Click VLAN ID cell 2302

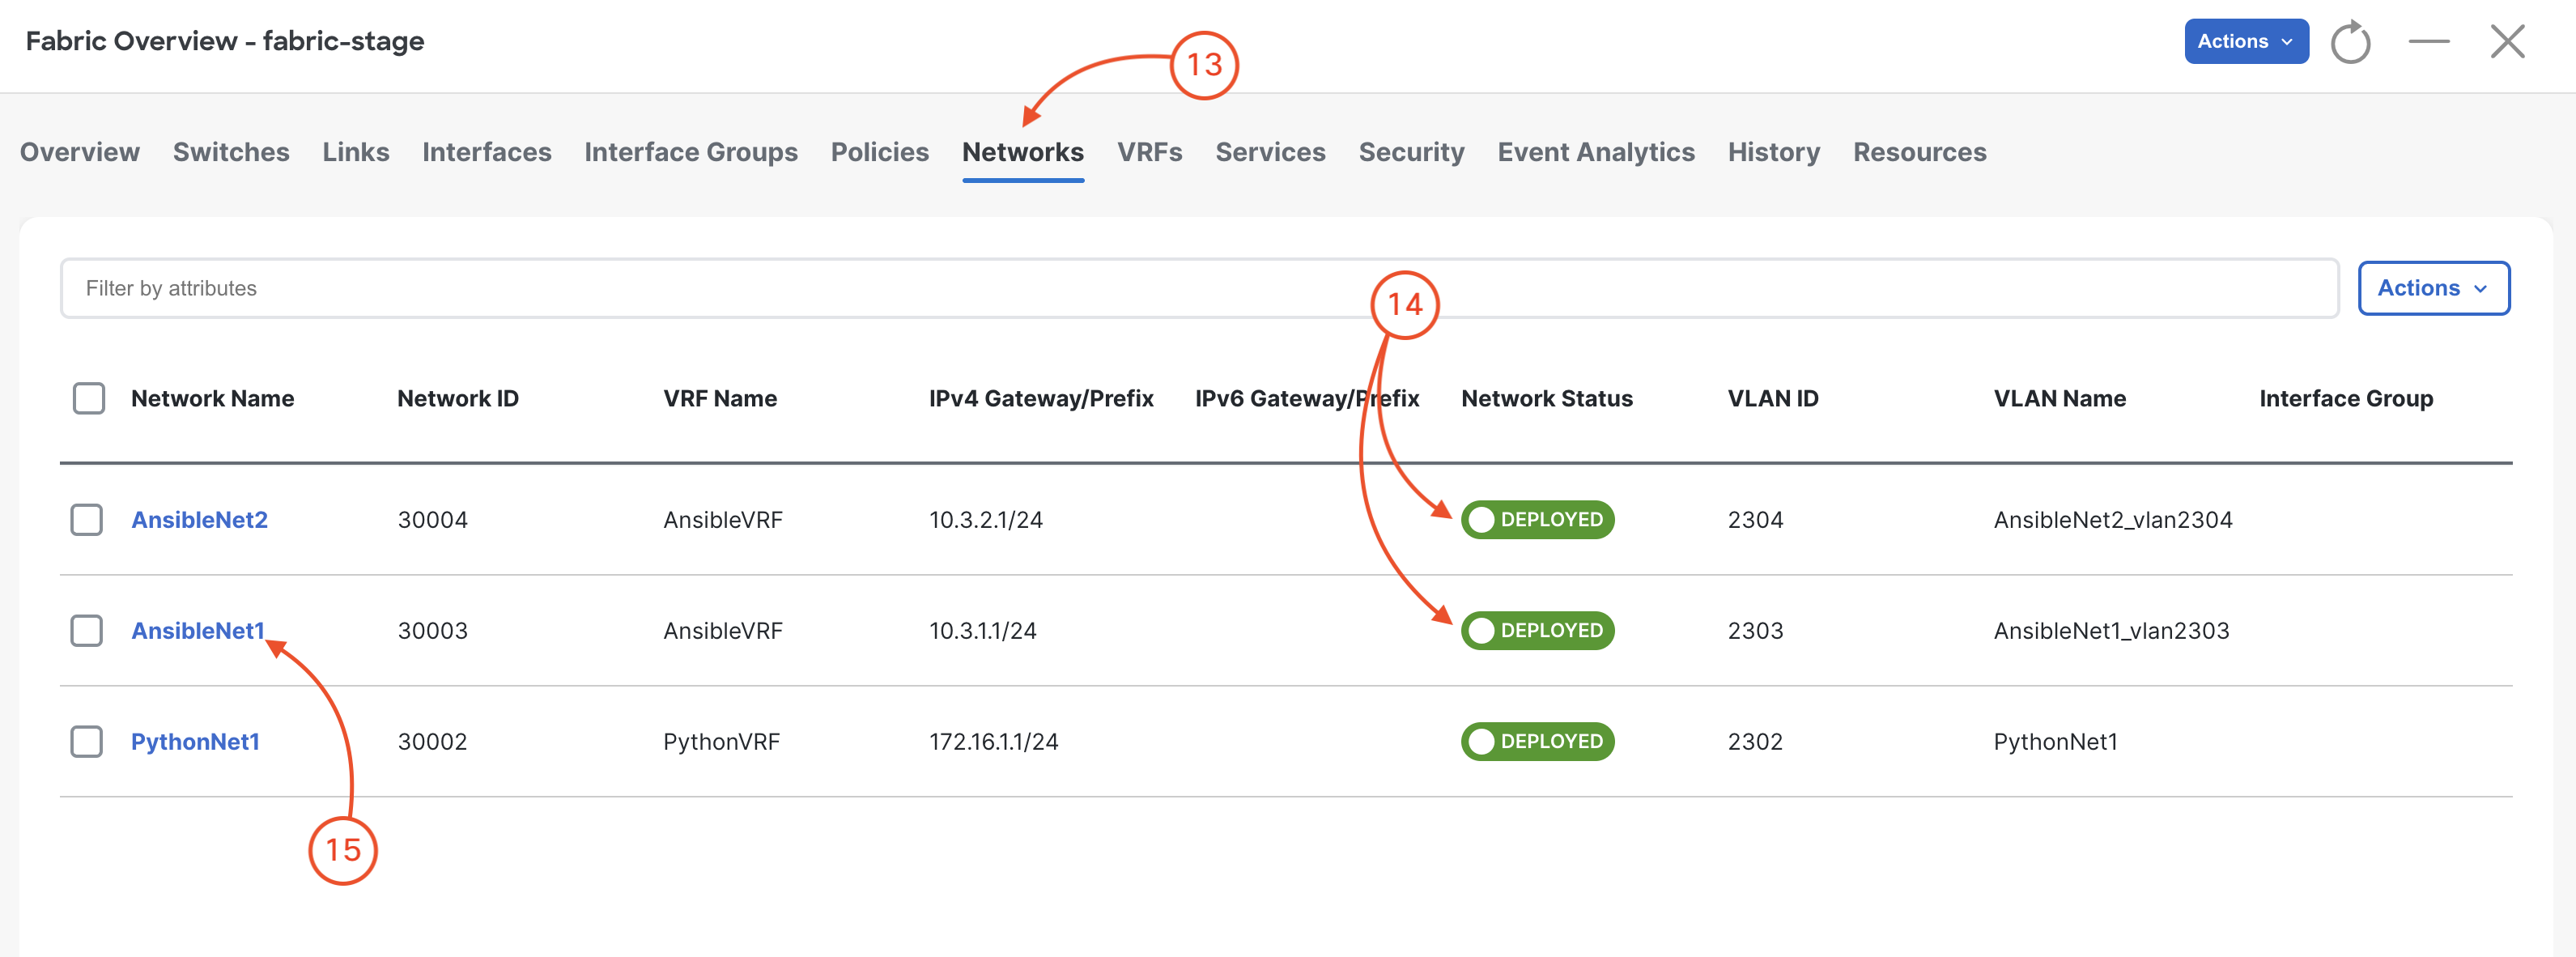coord(1756,742)
